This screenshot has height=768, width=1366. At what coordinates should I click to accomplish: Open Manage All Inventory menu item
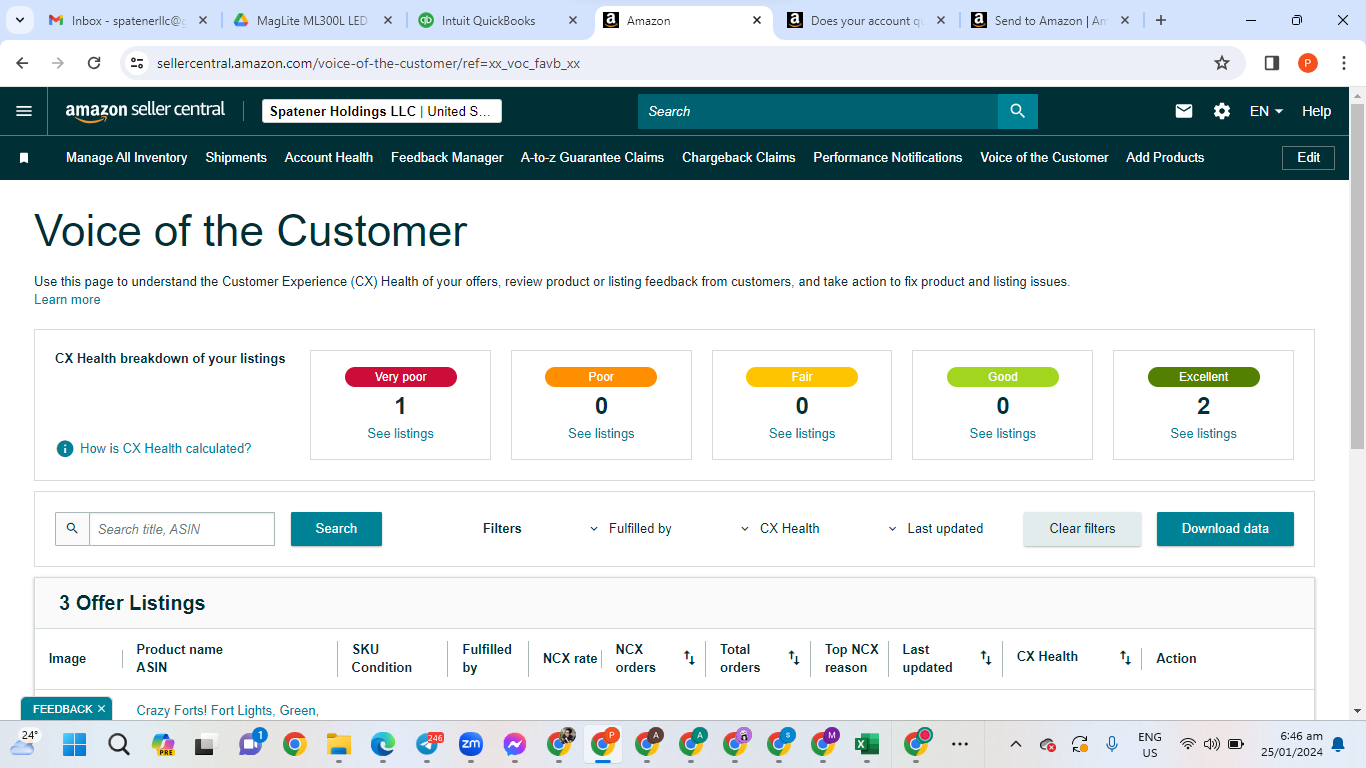pos(126,157)
